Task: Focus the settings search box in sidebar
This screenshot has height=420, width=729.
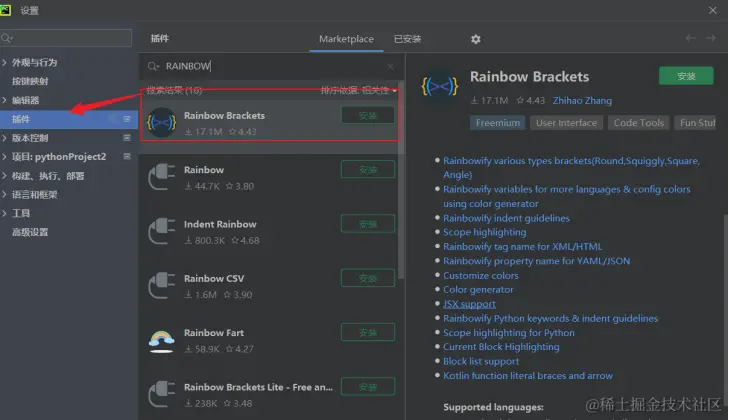Action: (66, 38)
